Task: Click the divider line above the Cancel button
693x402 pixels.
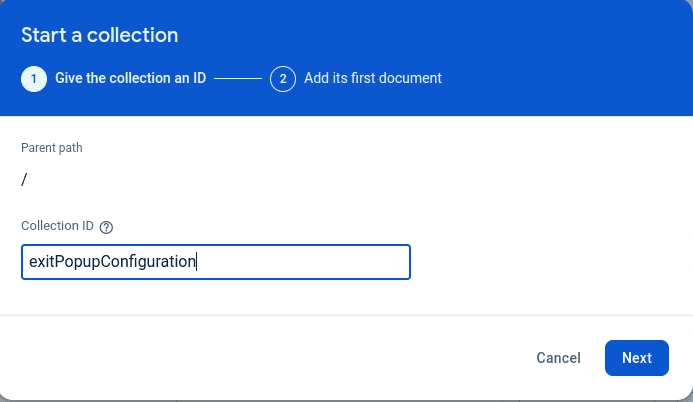Action: click(346, 315)
